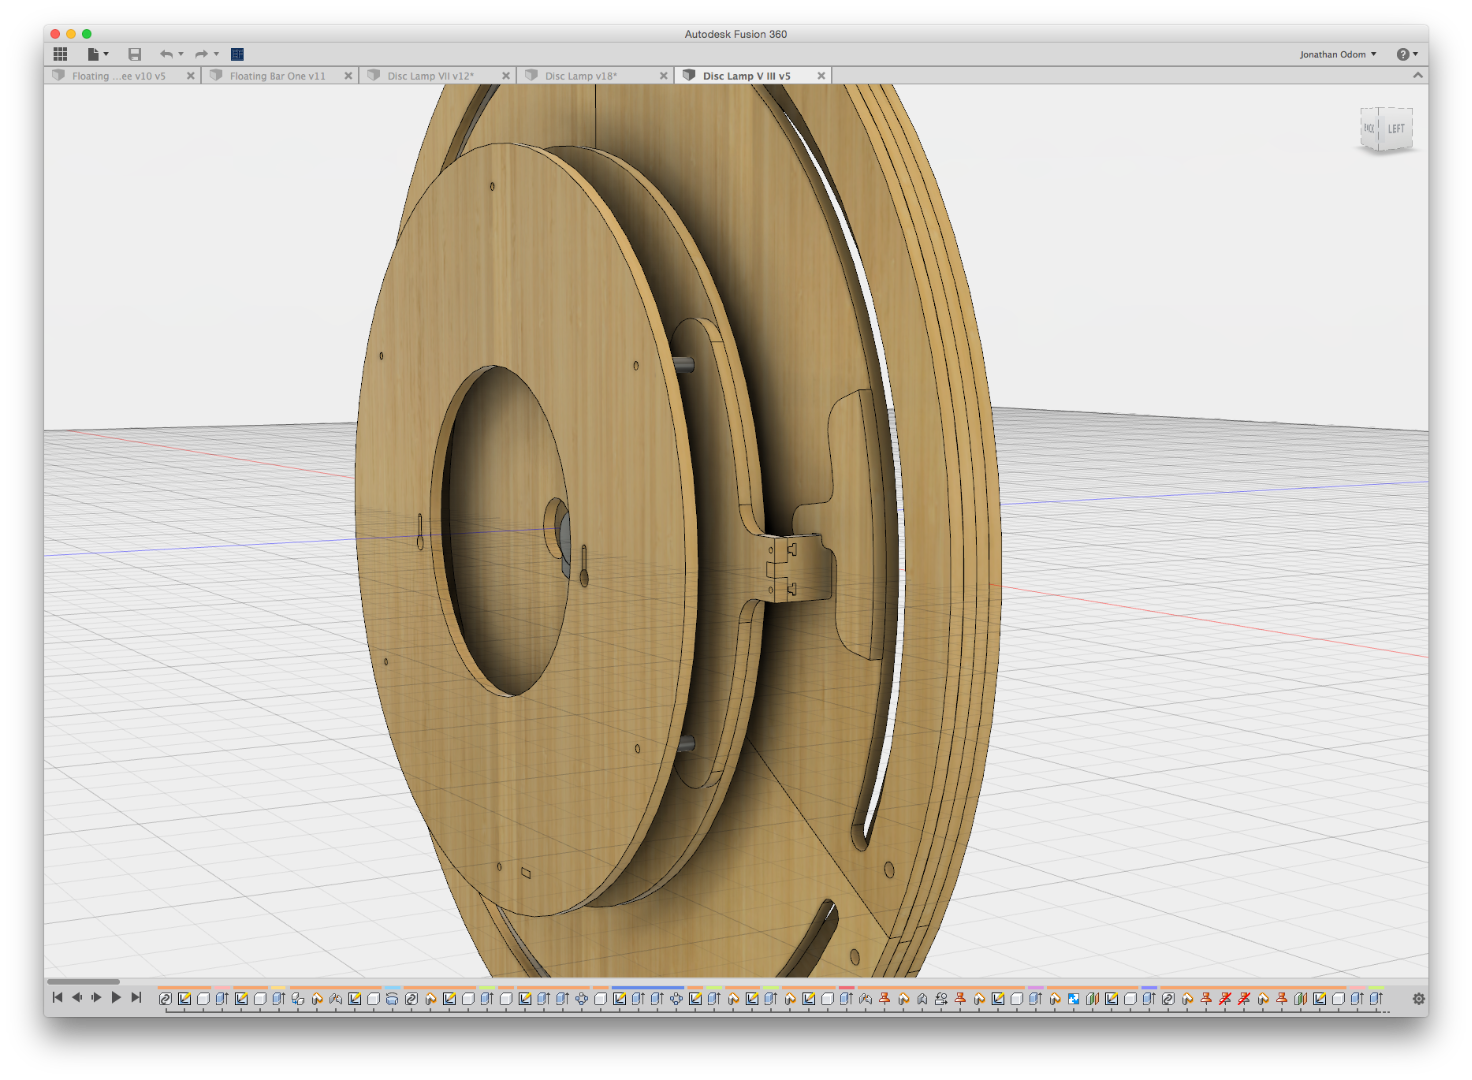Open the File menu dropdown

97,54
